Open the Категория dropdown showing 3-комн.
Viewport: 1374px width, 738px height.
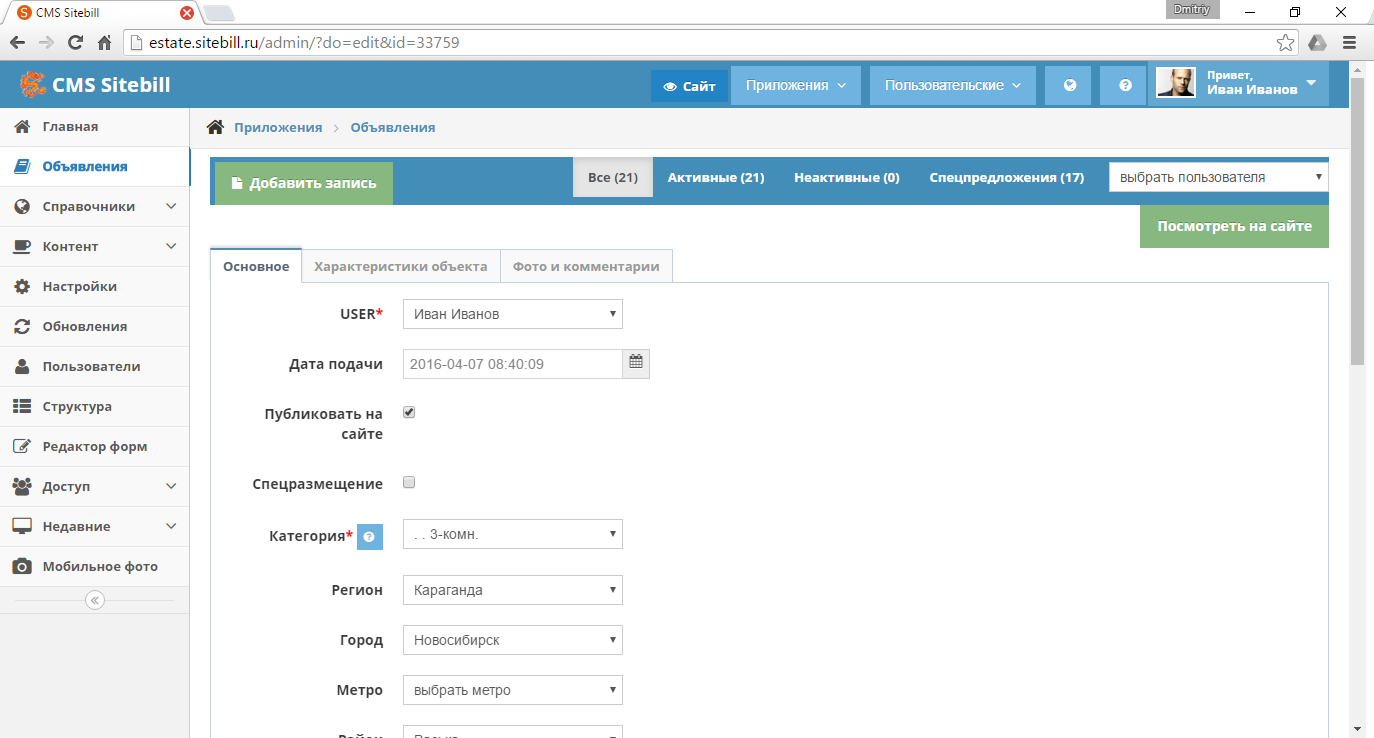[513, 534]
